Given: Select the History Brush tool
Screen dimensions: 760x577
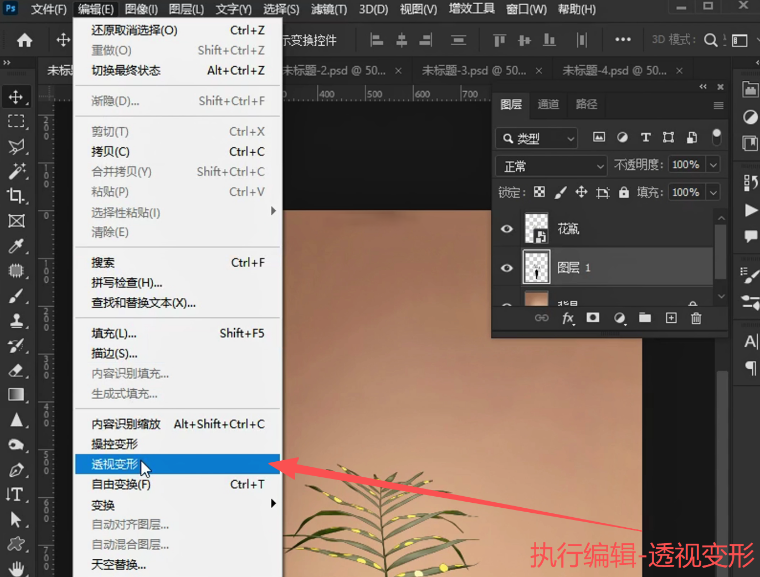Looking at the screenshot, I should [x=16, y=346].
